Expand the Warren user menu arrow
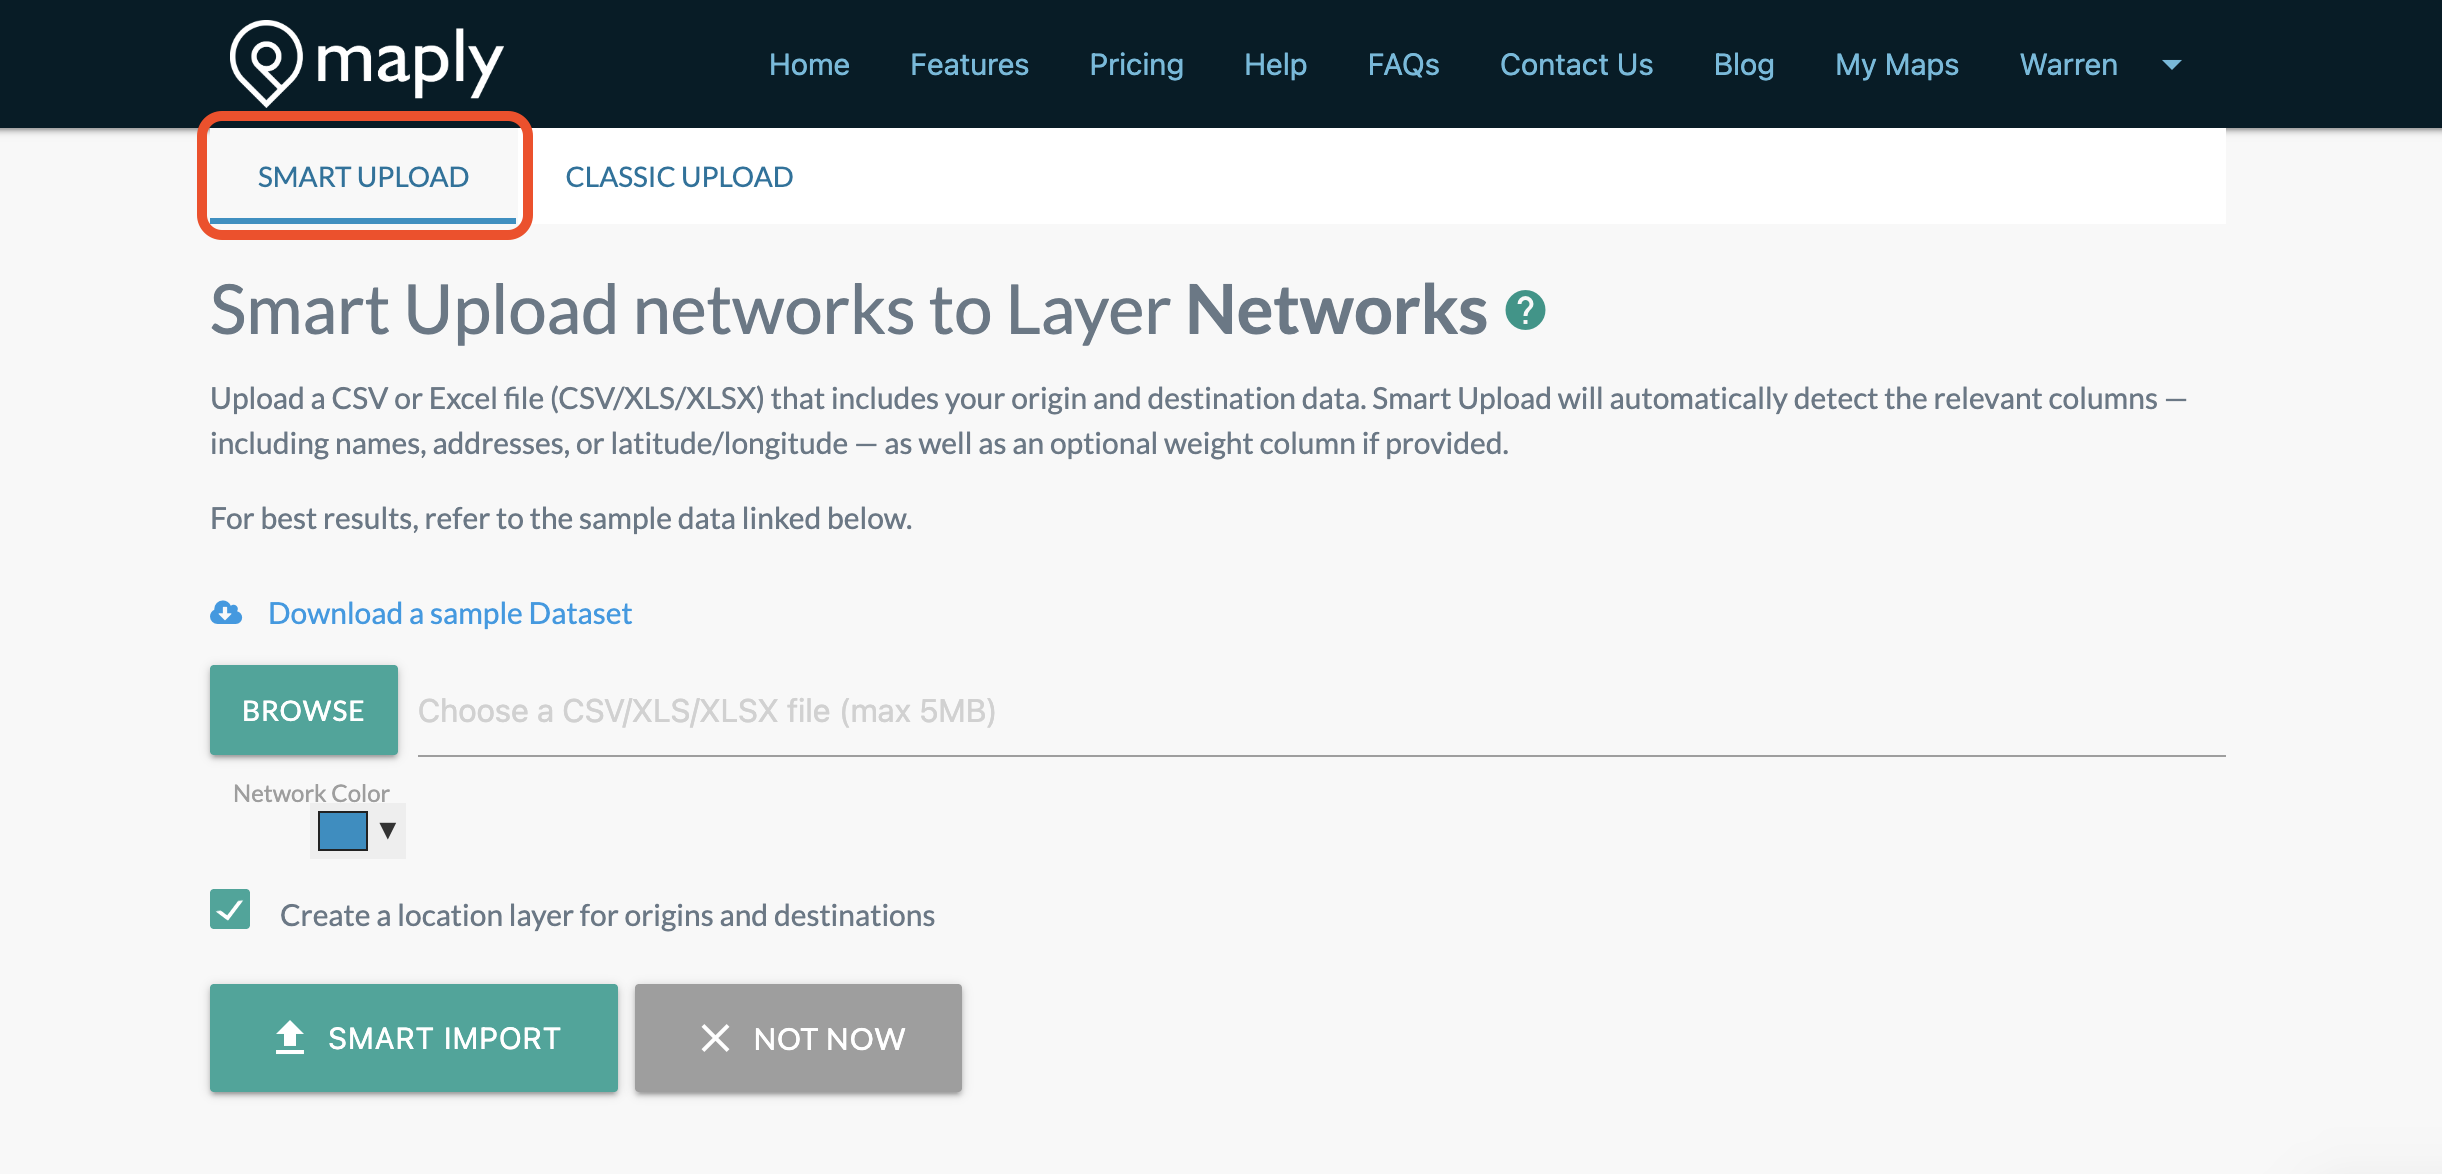 [2171, 65]
